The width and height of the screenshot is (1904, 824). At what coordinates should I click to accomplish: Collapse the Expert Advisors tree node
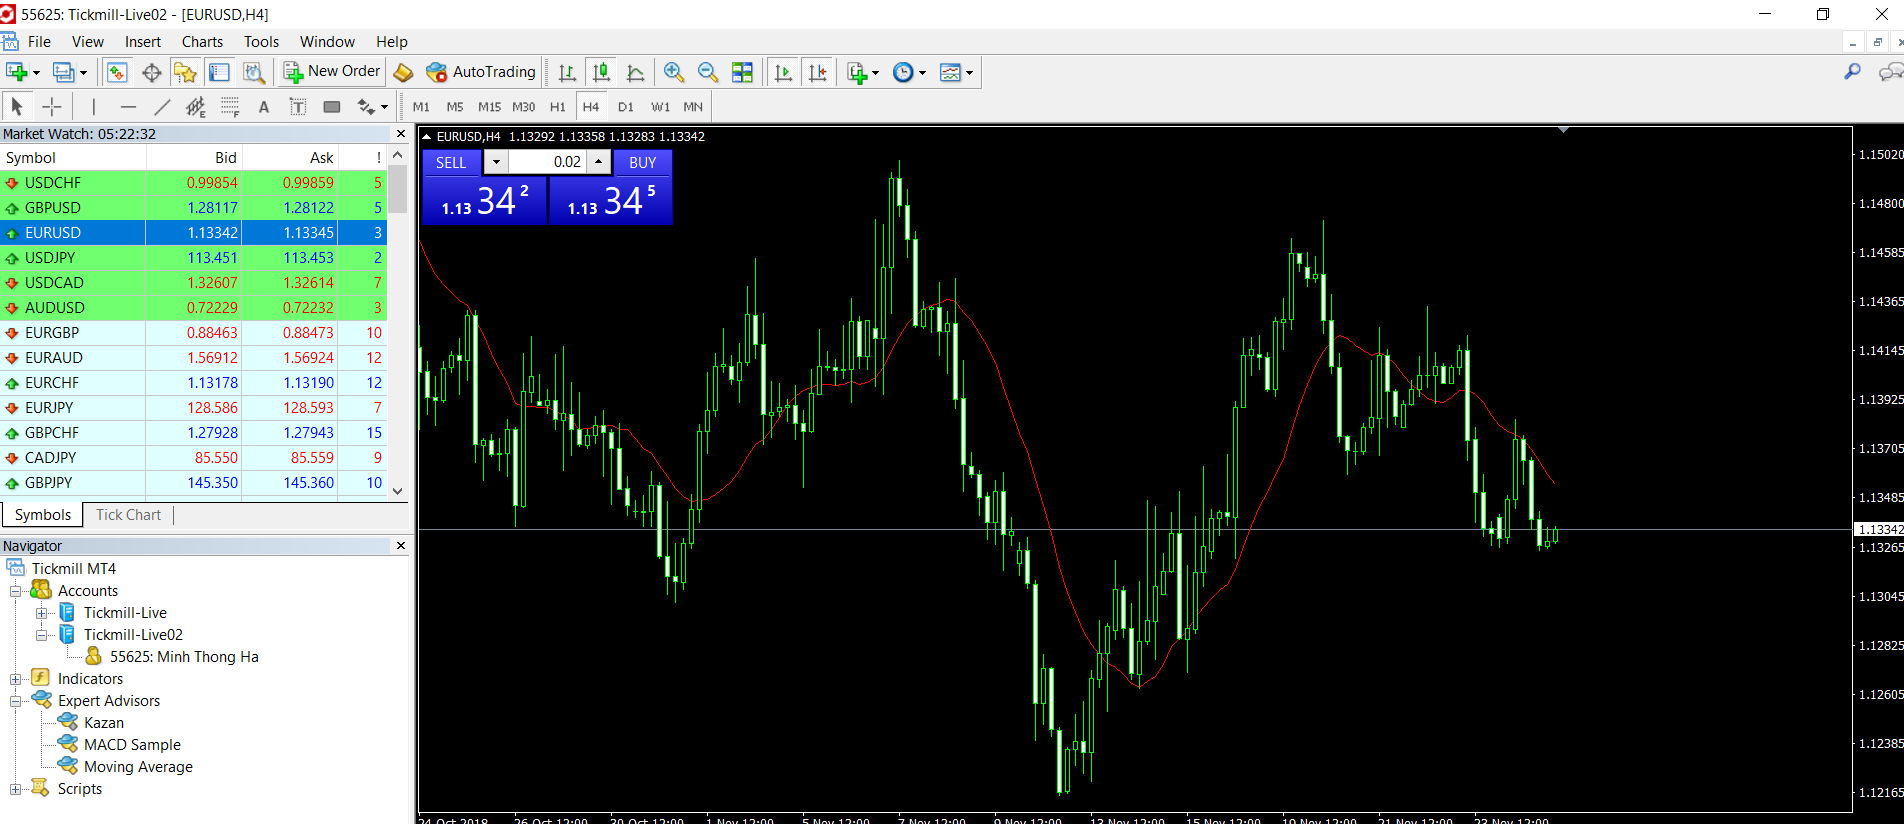[x=16, y=701]
